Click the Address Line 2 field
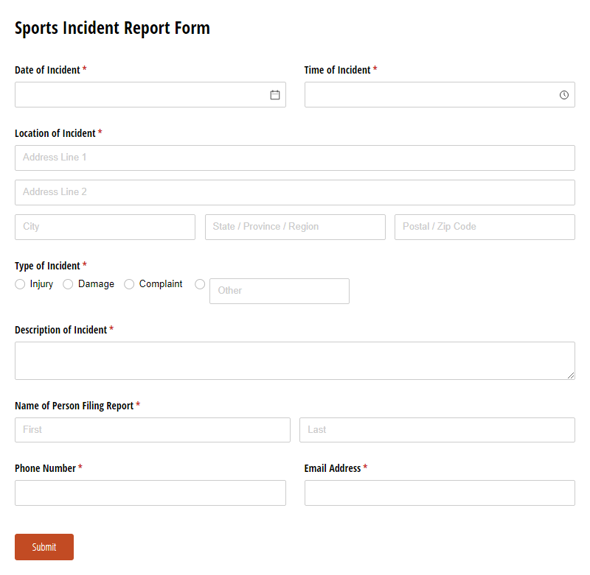590x575 pixels. pos(295,192)
